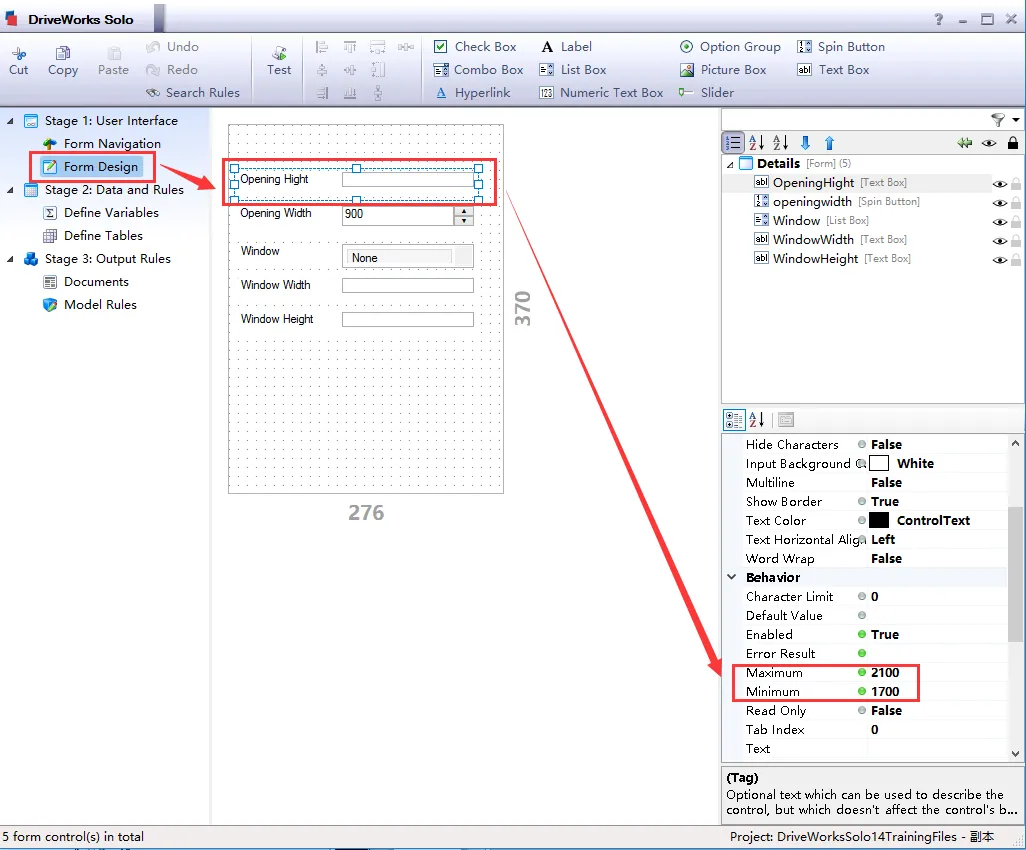Add a Picture Box control
Viewport: 1026px width, 850px height.
pyautogui.click(x=722, y=70)
